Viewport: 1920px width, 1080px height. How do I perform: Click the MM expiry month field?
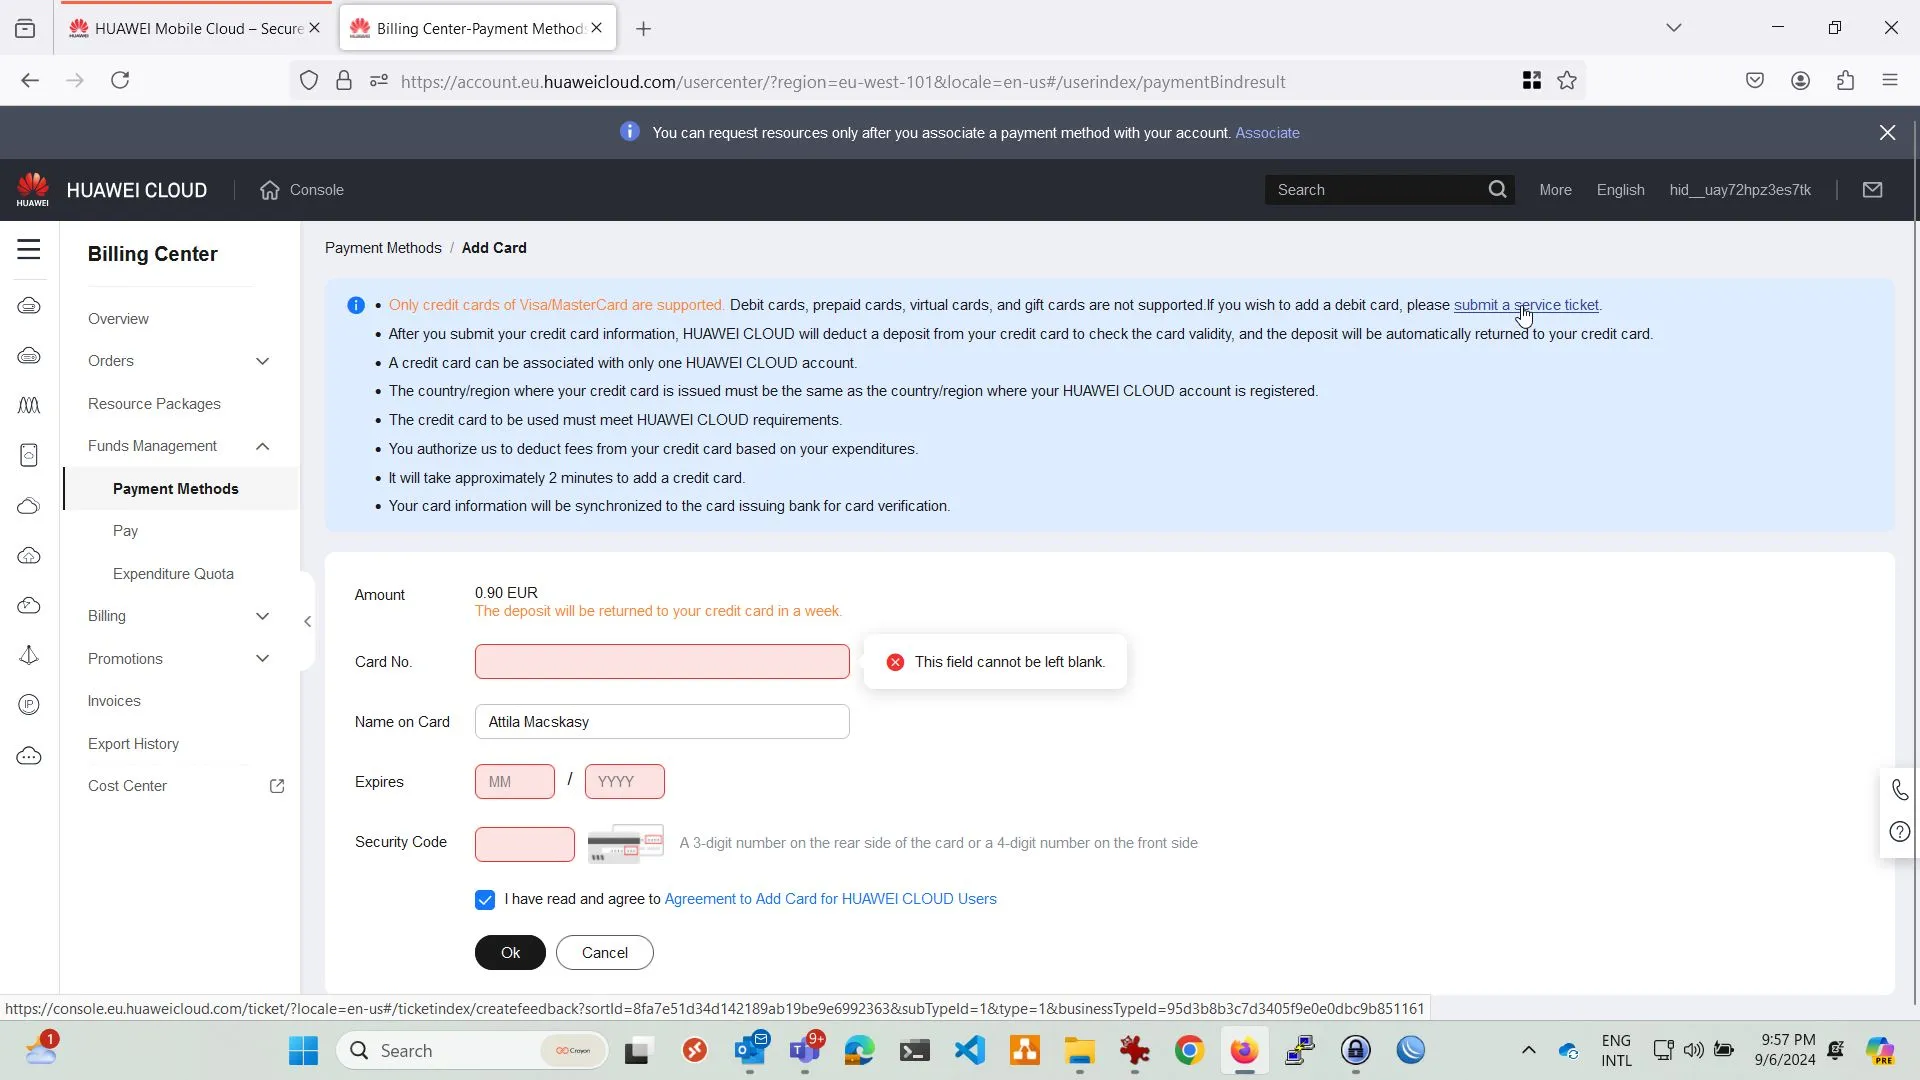[x=515, y=782]
